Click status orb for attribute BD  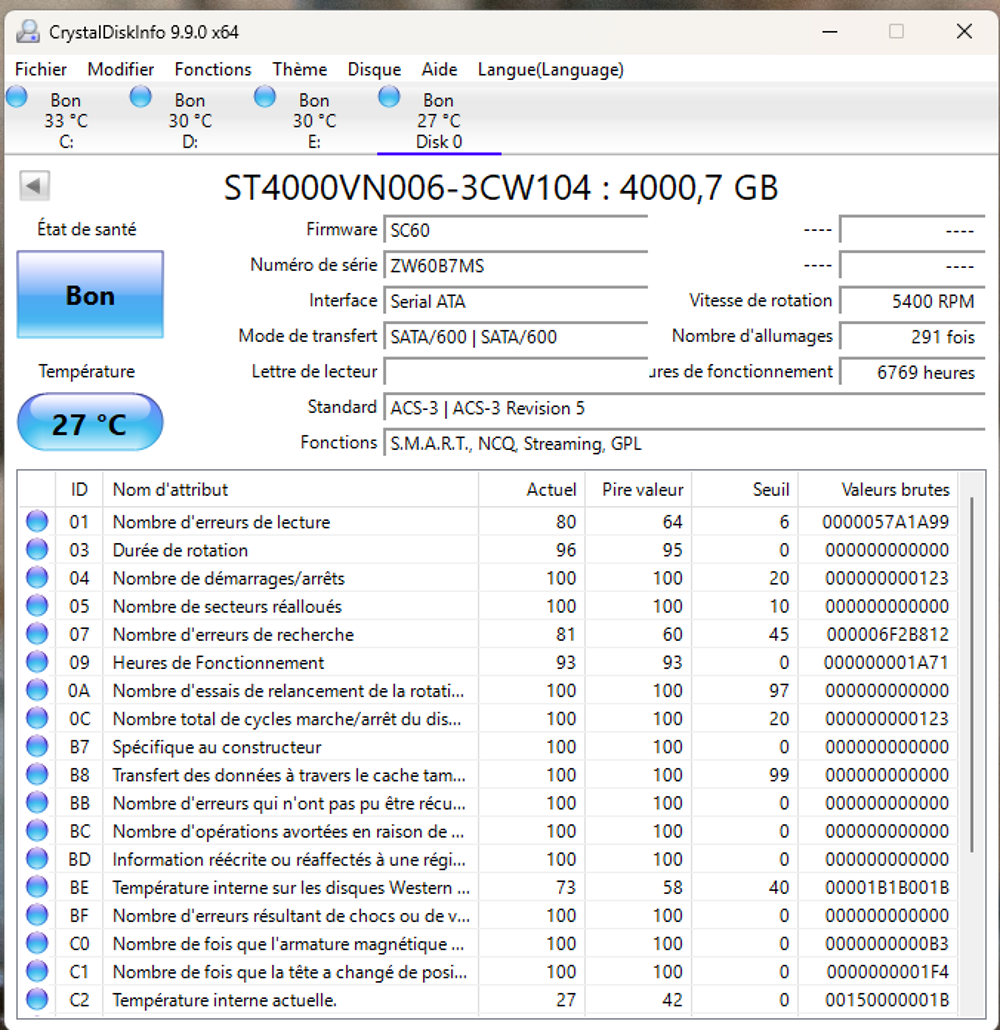tap(37, 859)
